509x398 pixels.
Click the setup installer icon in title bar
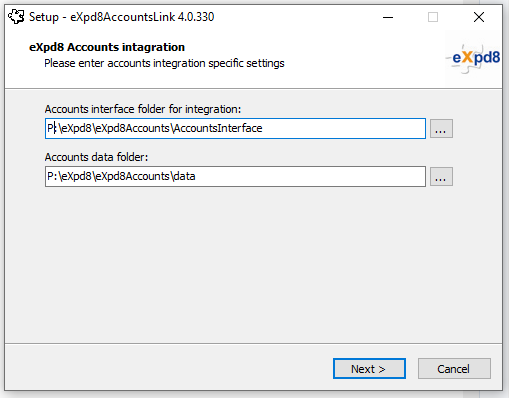(x=16, y=17)
